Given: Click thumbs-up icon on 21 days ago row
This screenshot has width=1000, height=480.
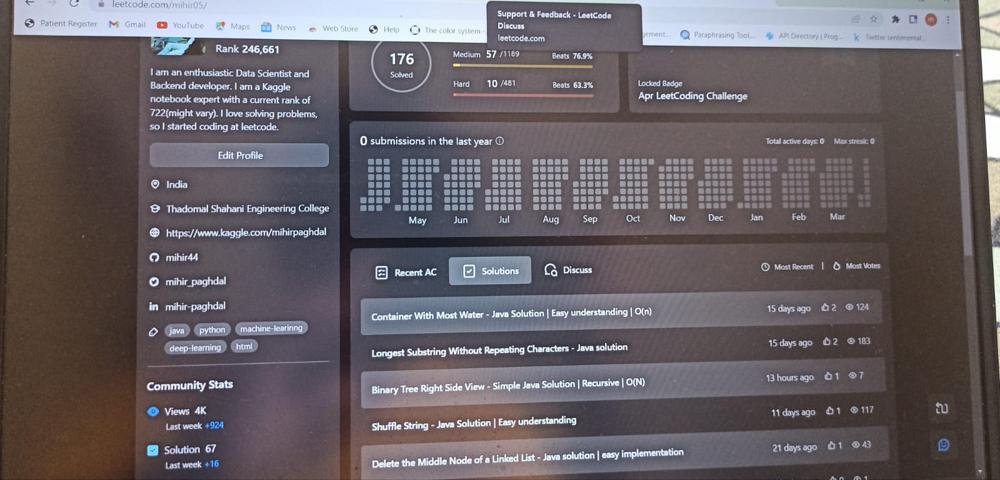Looking at the screenshot, I should click(x=832, y=446).
